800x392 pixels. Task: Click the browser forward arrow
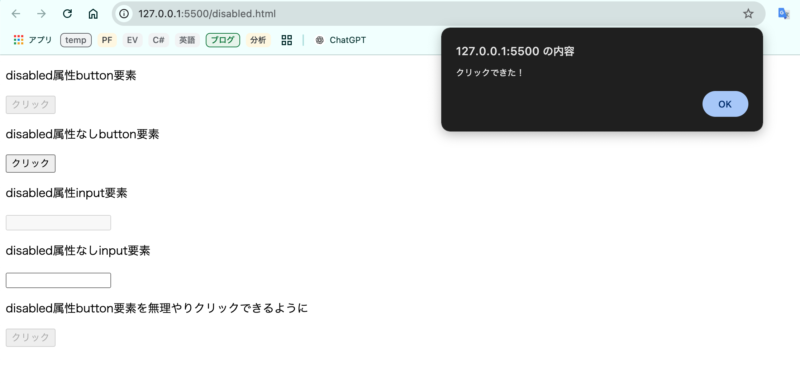pos(41,14)
